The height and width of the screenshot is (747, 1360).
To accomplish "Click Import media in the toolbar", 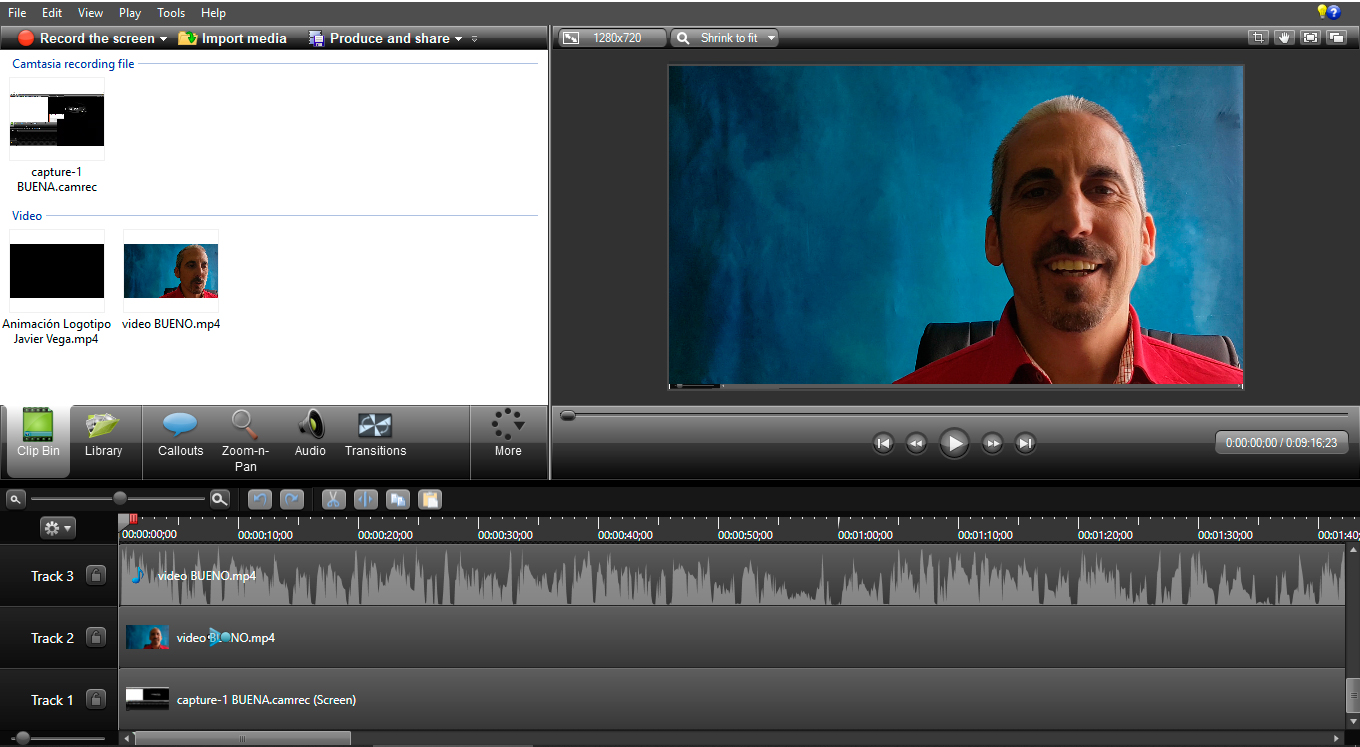I will tap(233, 38).
